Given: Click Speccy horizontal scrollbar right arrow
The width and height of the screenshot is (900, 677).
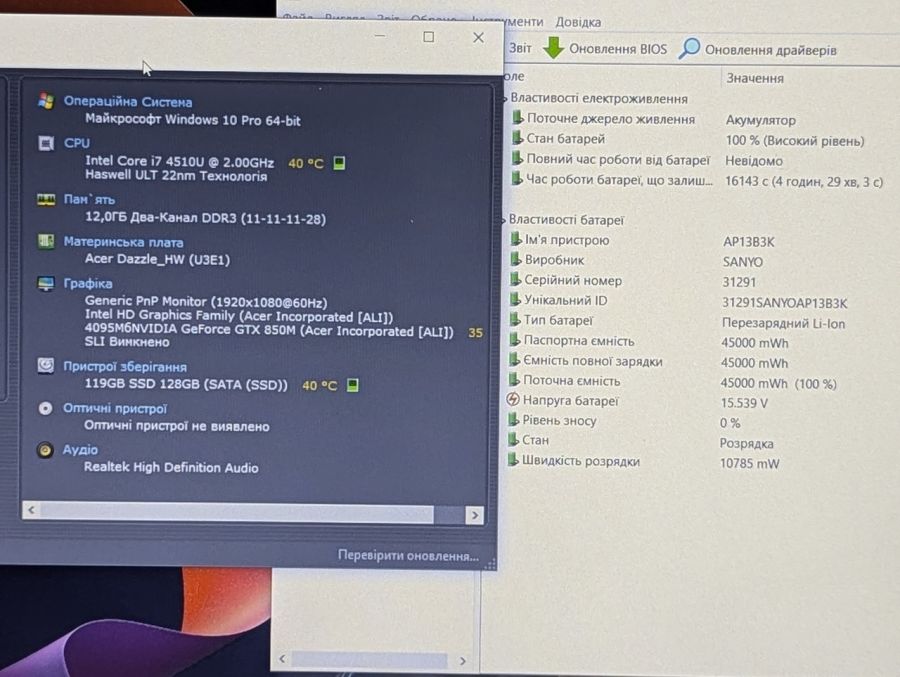Looking at the screenshot, I should 474,515.
